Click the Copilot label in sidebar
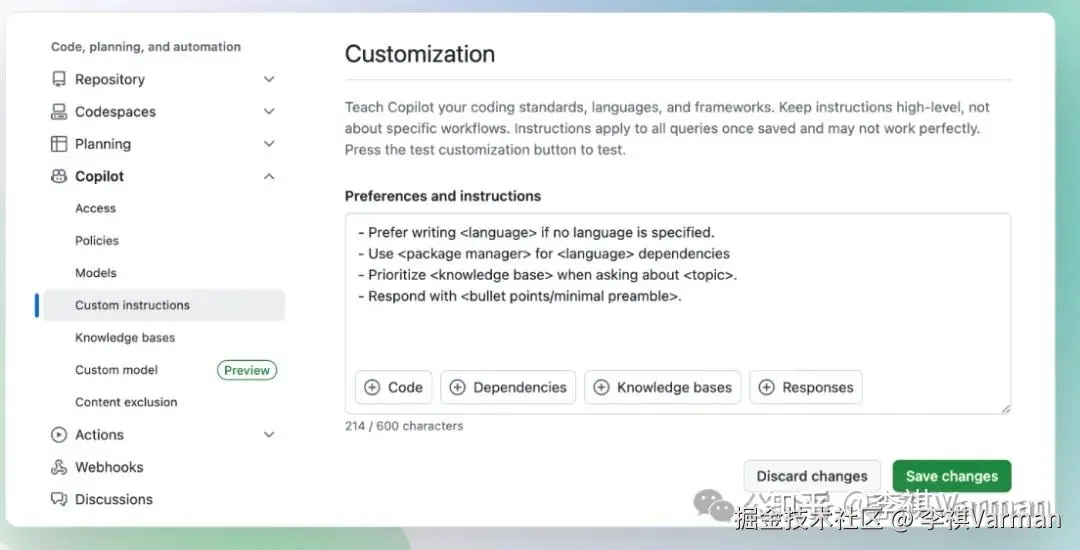 click(x=99, y=176)
